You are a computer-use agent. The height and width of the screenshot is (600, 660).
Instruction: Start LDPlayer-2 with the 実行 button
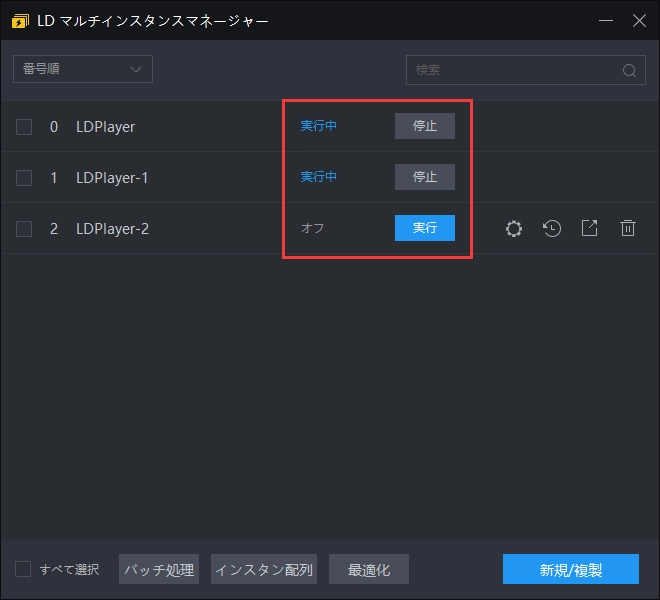425,228
